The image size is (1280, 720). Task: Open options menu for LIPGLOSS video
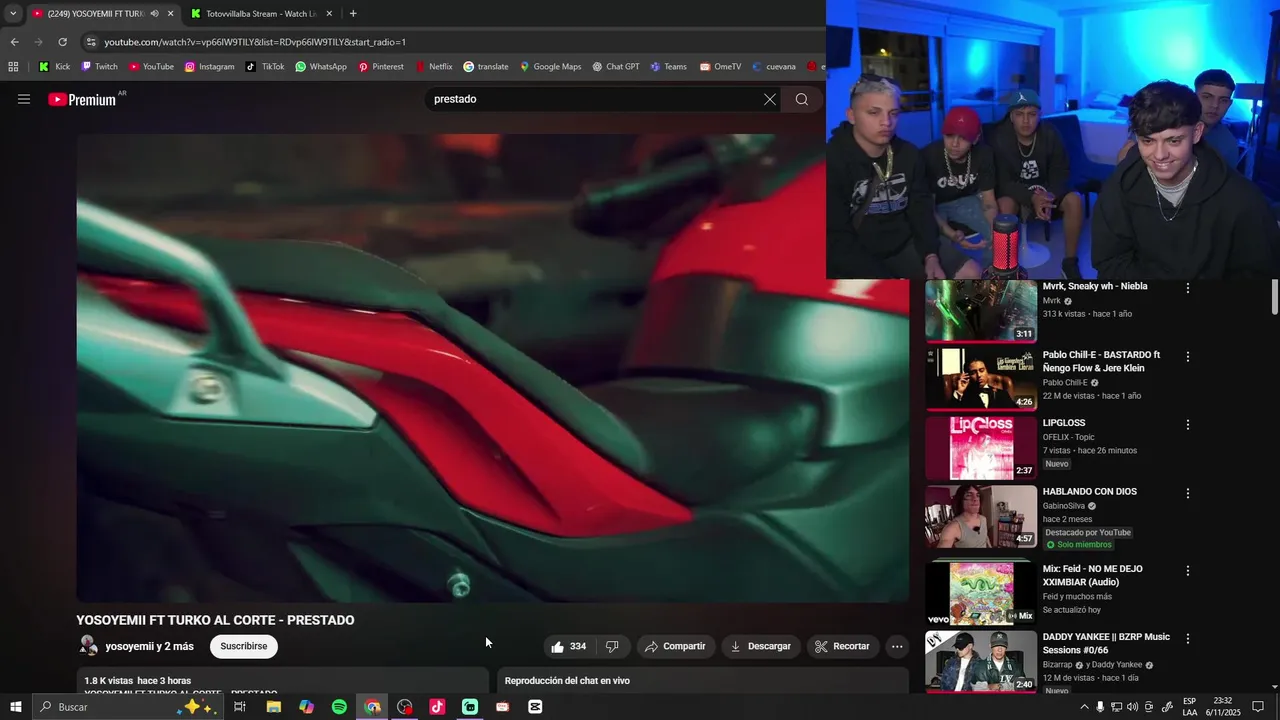[1188, 424]
